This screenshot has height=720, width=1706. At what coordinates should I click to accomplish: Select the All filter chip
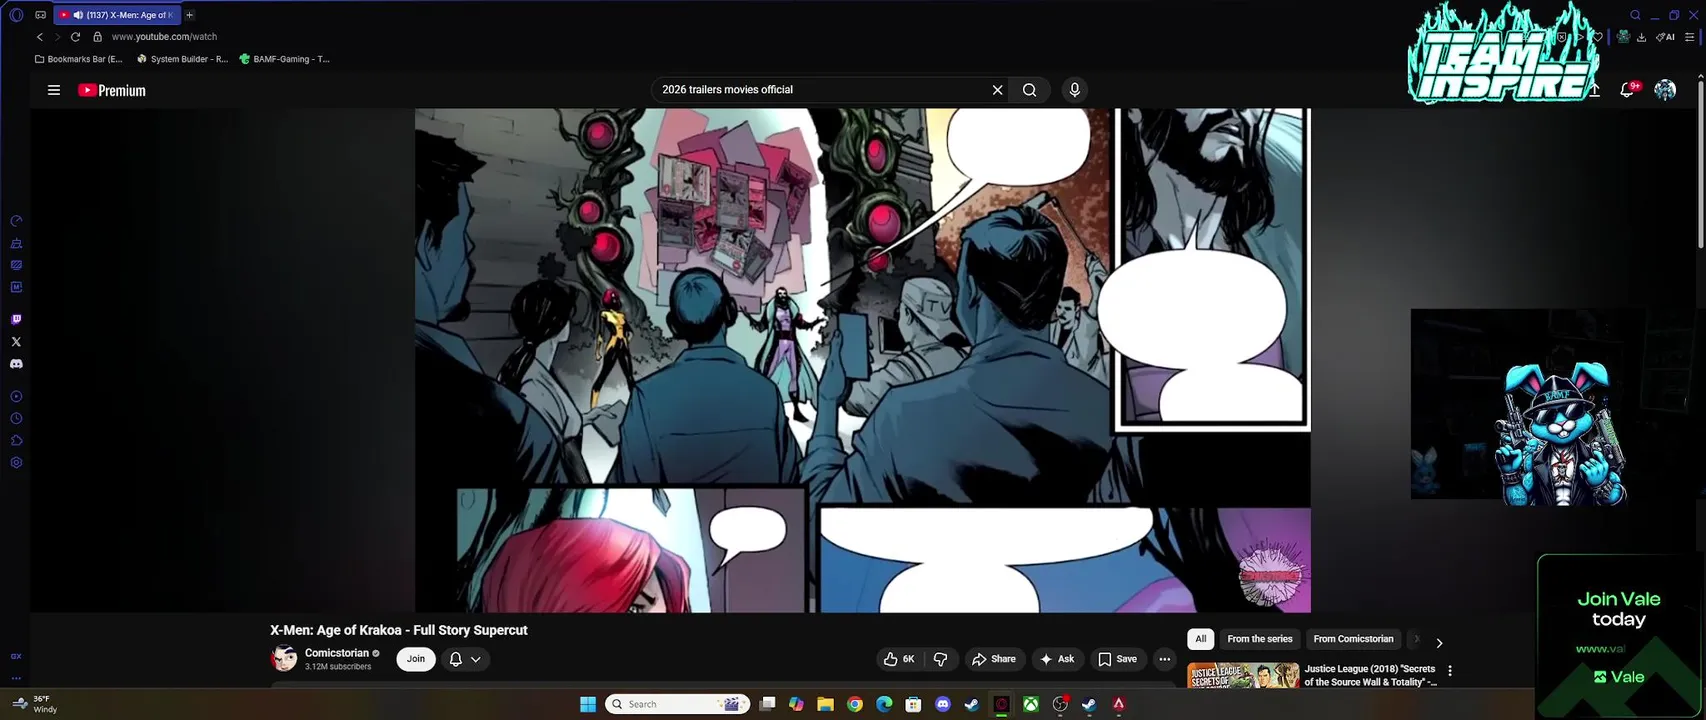(1201, 639)
